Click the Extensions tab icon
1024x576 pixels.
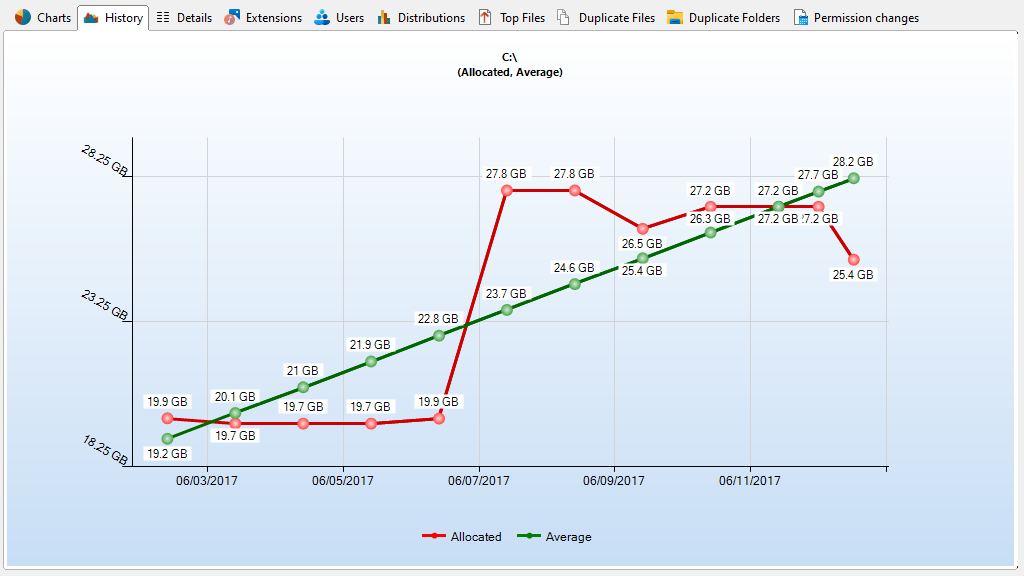click(232, 18)
